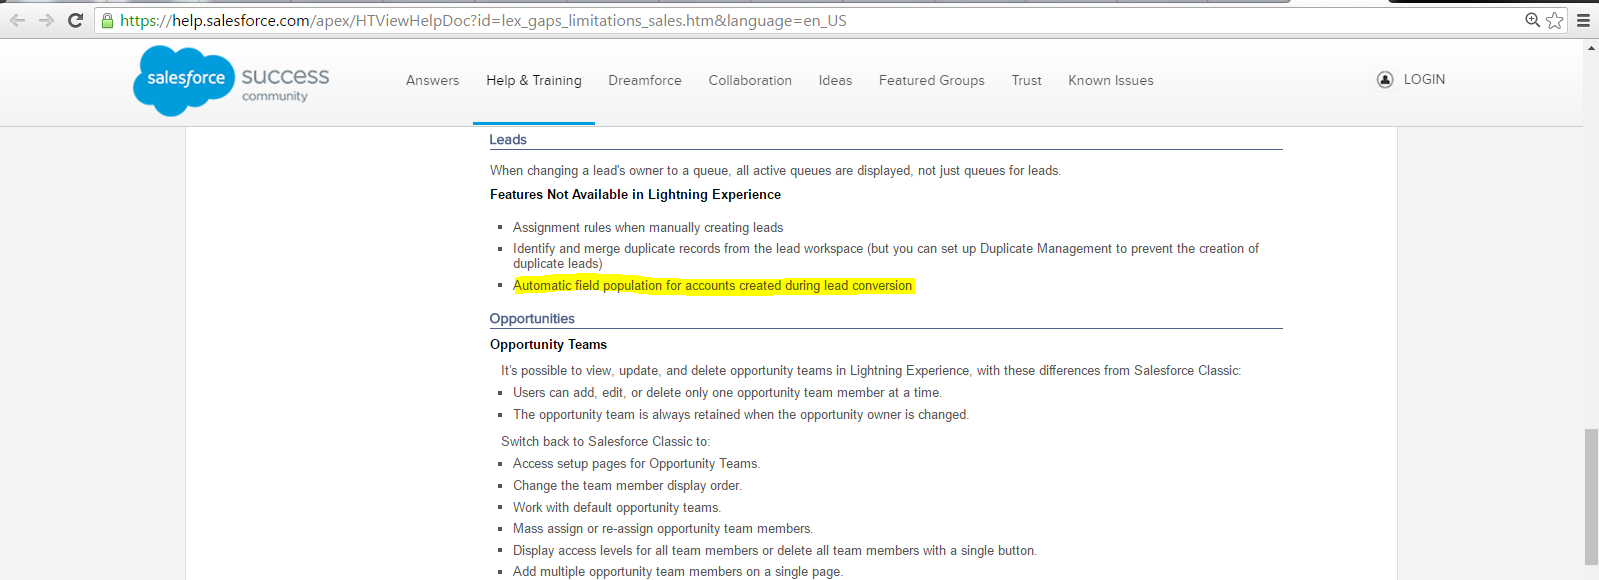
Task: Open the Dreamforce nav item
Action: [x=645, y=80]
